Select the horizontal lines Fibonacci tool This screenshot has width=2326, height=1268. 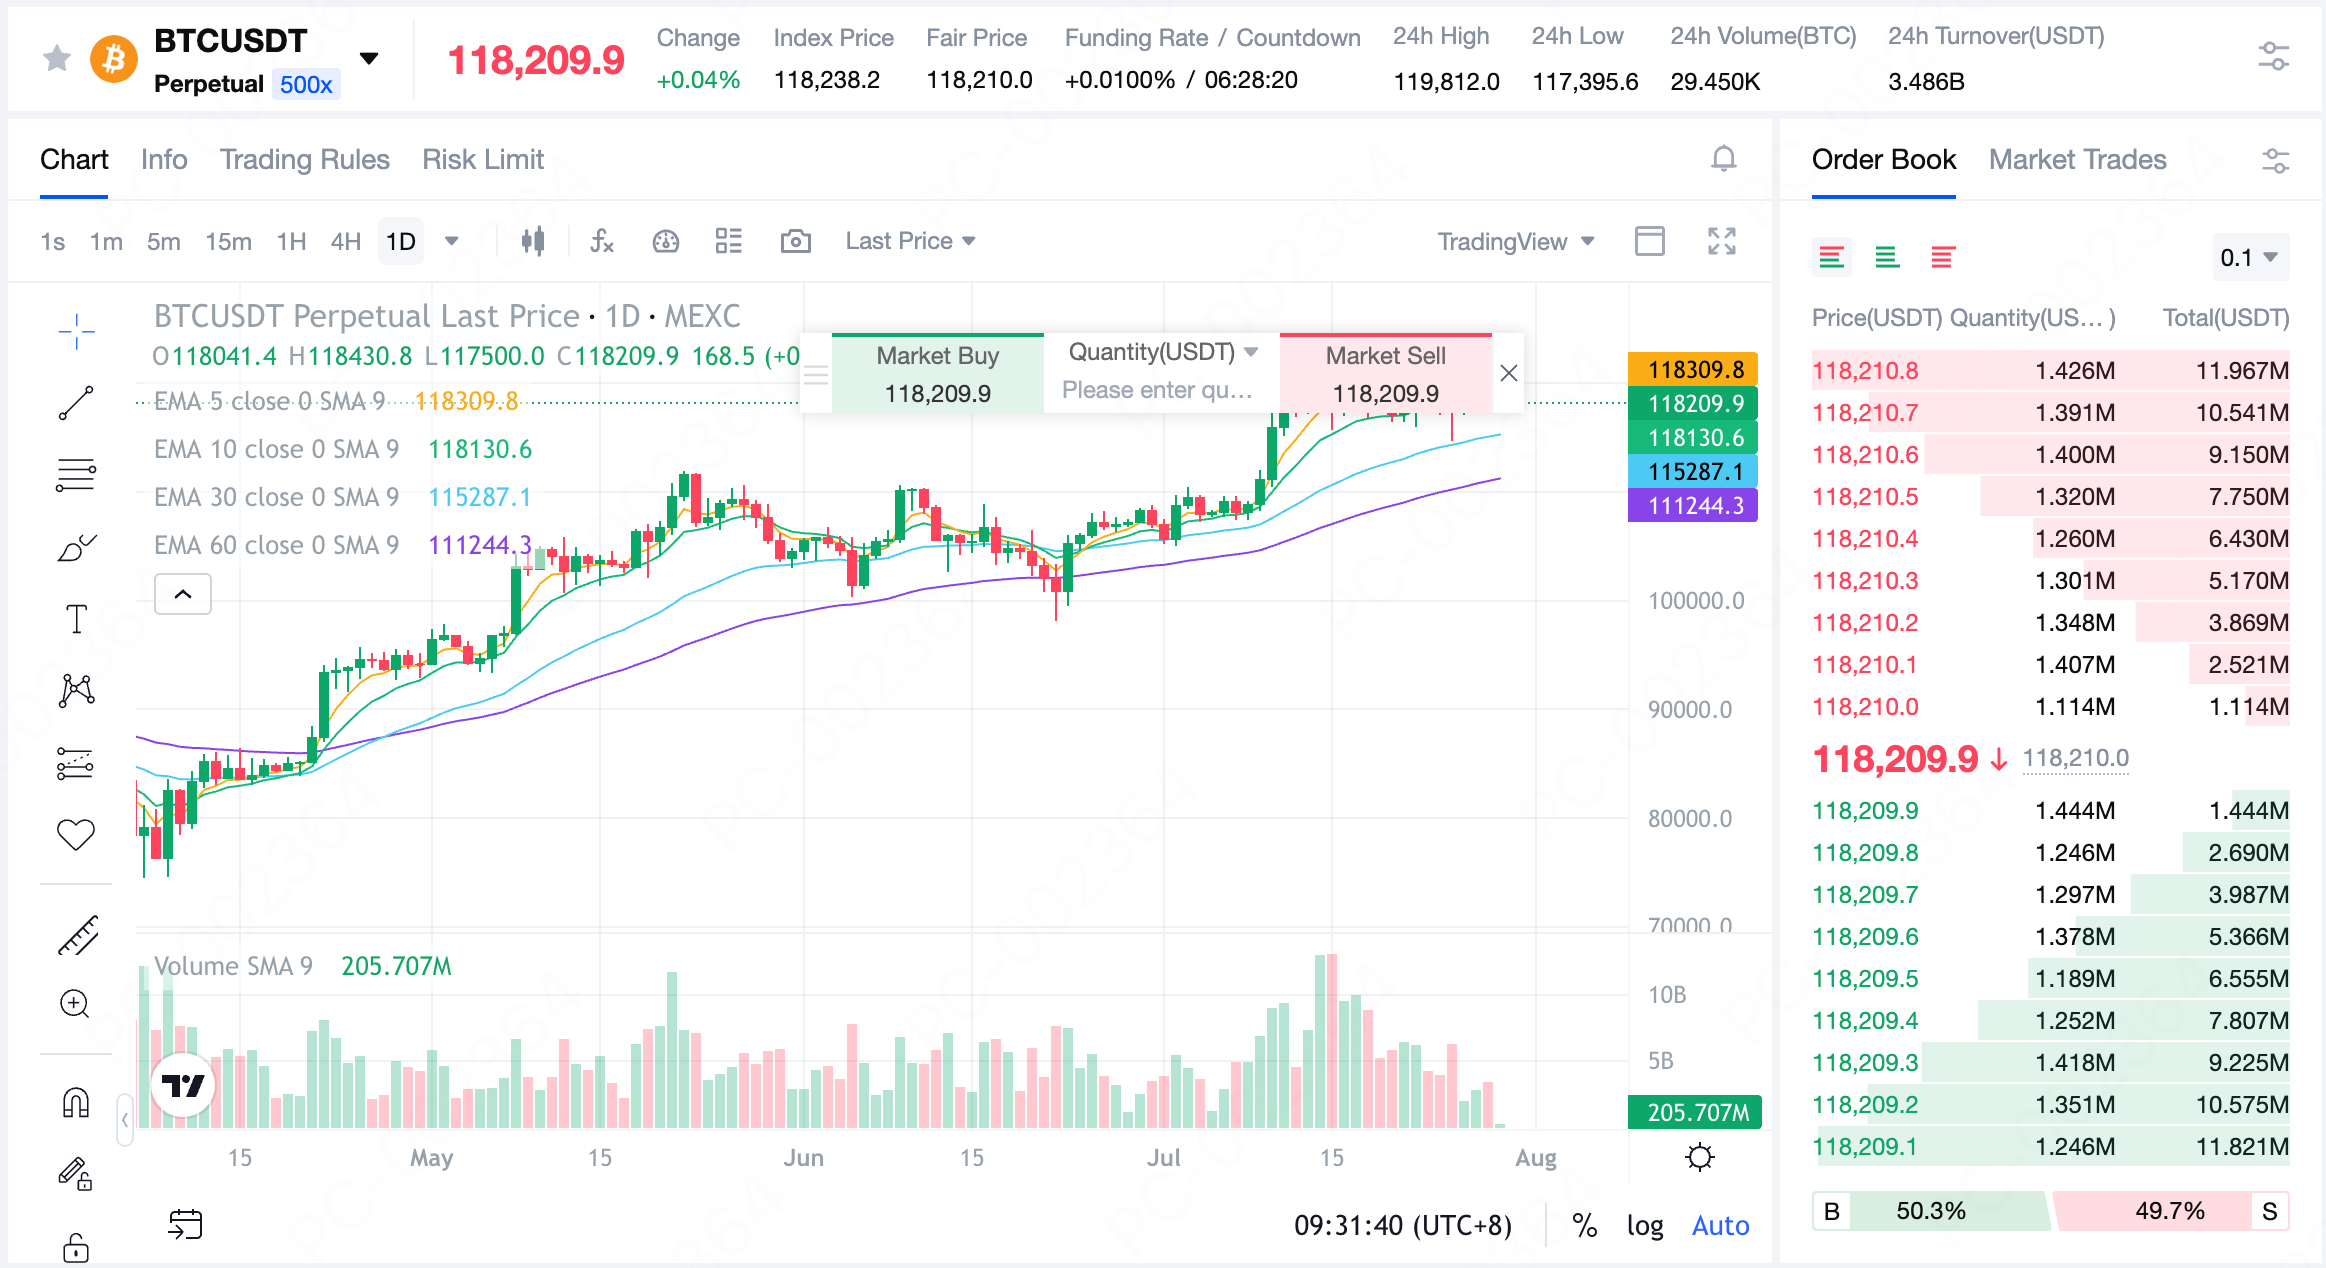76,474
